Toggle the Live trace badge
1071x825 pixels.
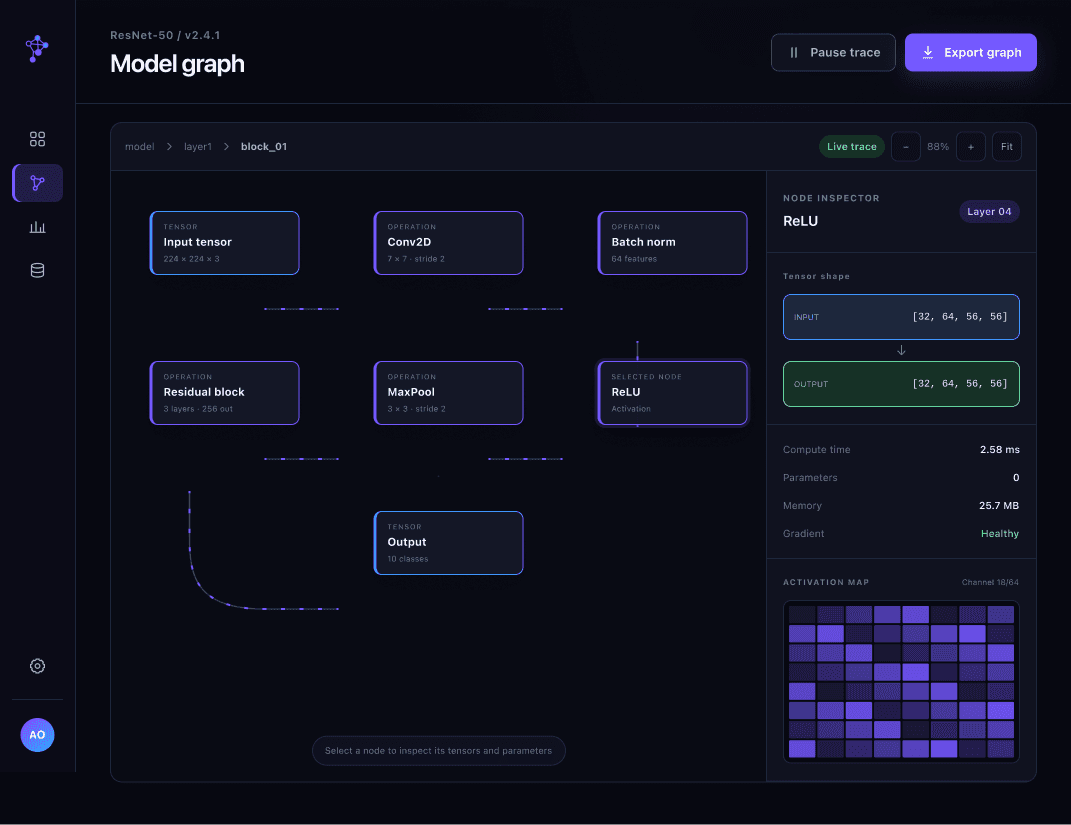click(x=852, y=147)
